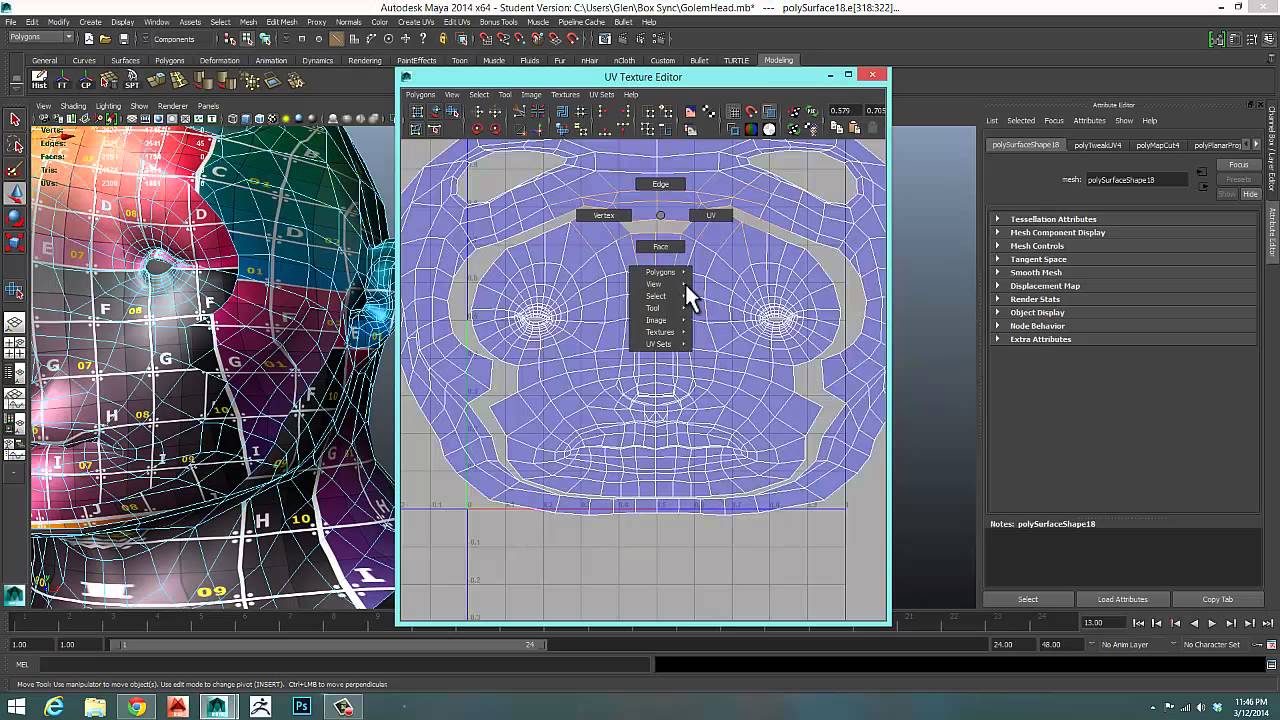This screenshot has width=1280, height=720.
Task: Click the Select button in Attribute Editor
Action: point(1028,599)
